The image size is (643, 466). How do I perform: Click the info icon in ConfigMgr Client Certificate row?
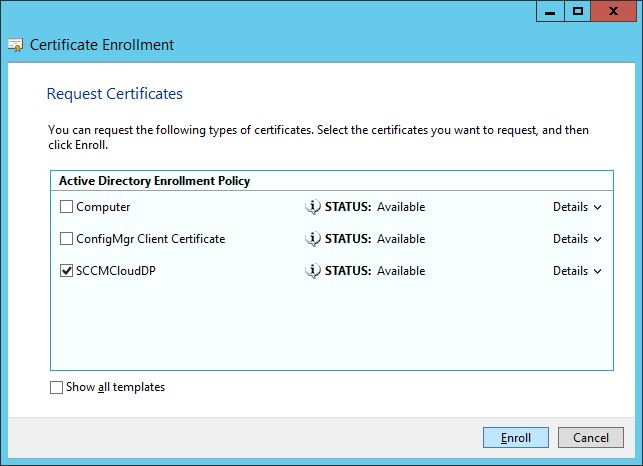tap(312, 239)
